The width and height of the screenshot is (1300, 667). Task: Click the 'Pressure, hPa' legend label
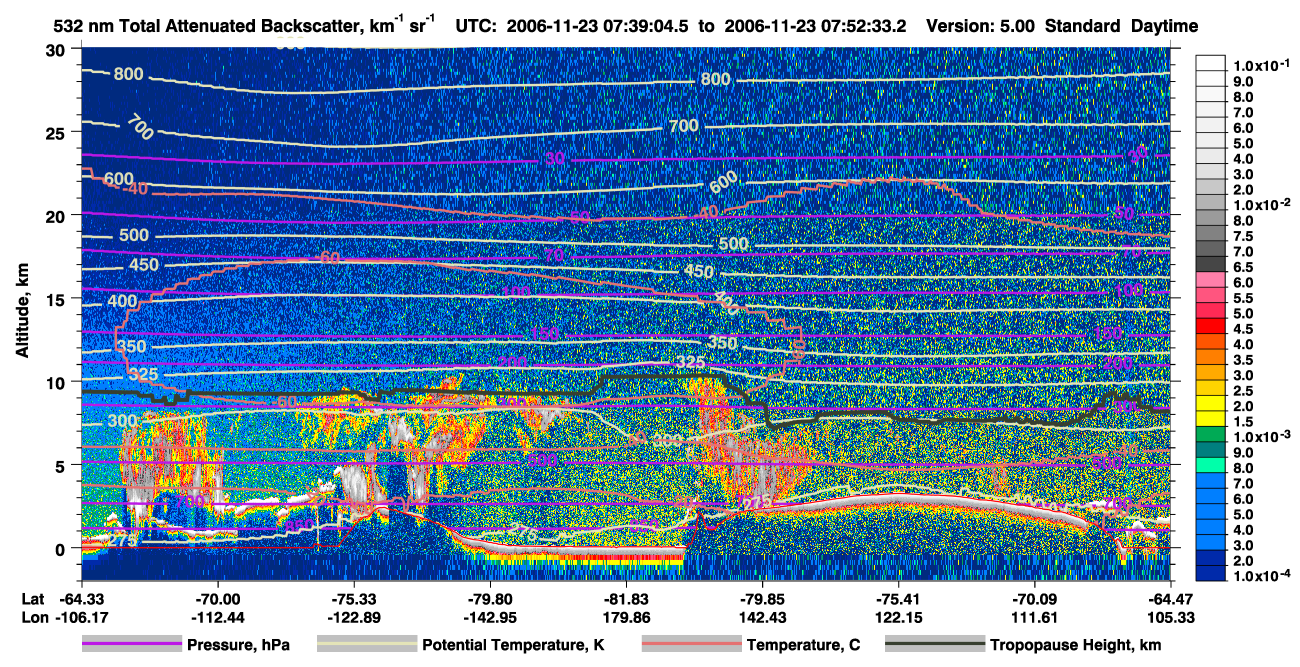point(239,645)
